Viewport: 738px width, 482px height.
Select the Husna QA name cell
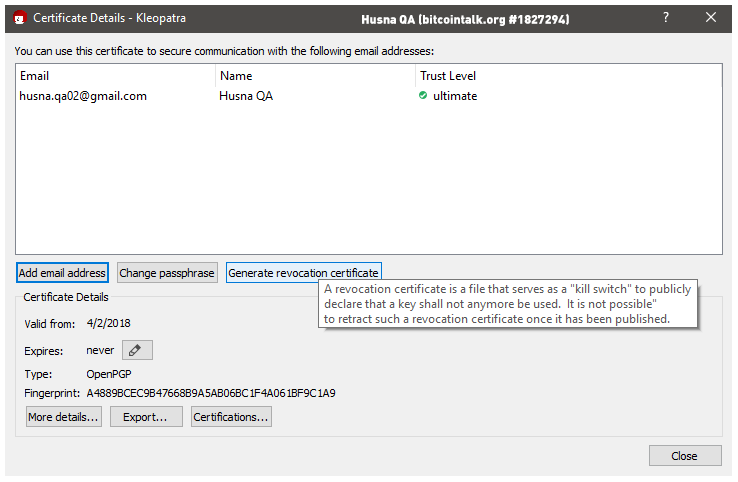click(246, 96)
